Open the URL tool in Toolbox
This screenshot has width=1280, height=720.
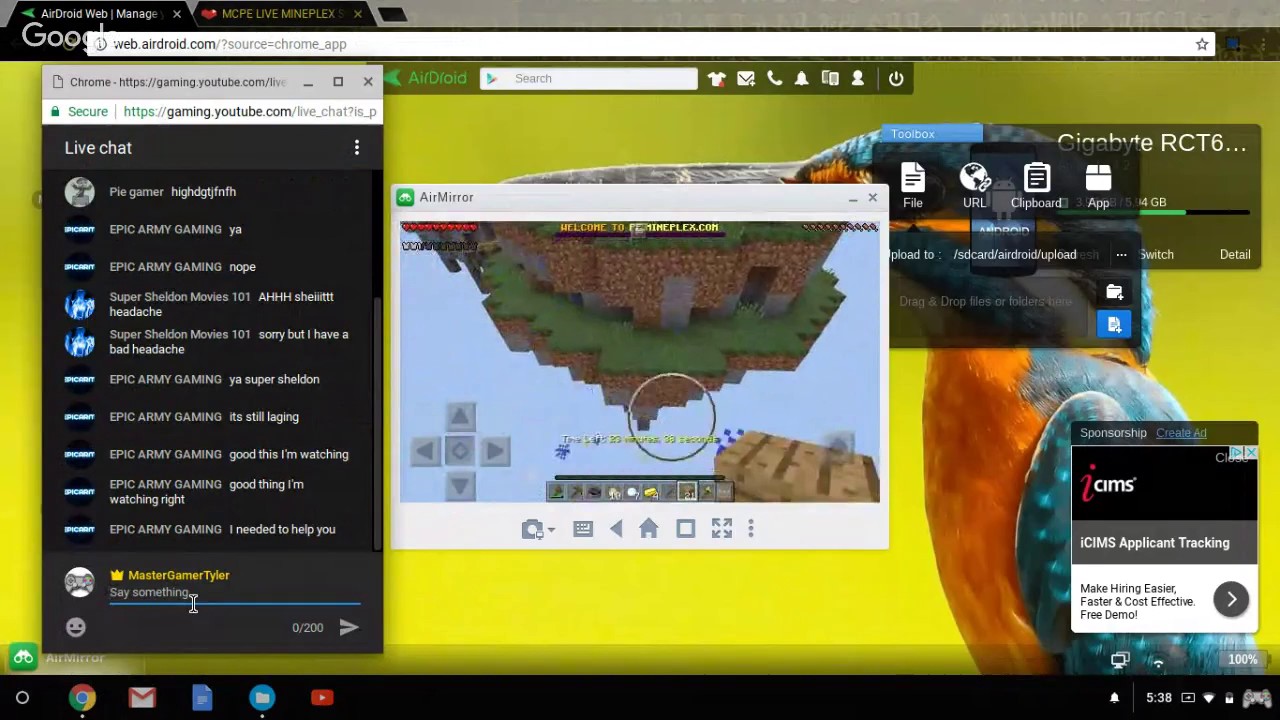click(974, 186)
